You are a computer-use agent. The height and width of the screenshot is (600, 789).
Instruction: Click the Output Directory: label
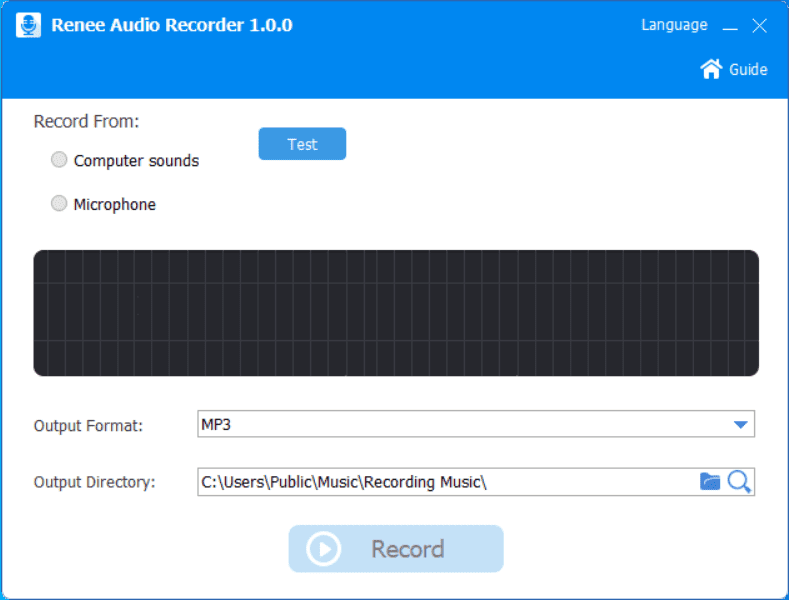point(95,482)
